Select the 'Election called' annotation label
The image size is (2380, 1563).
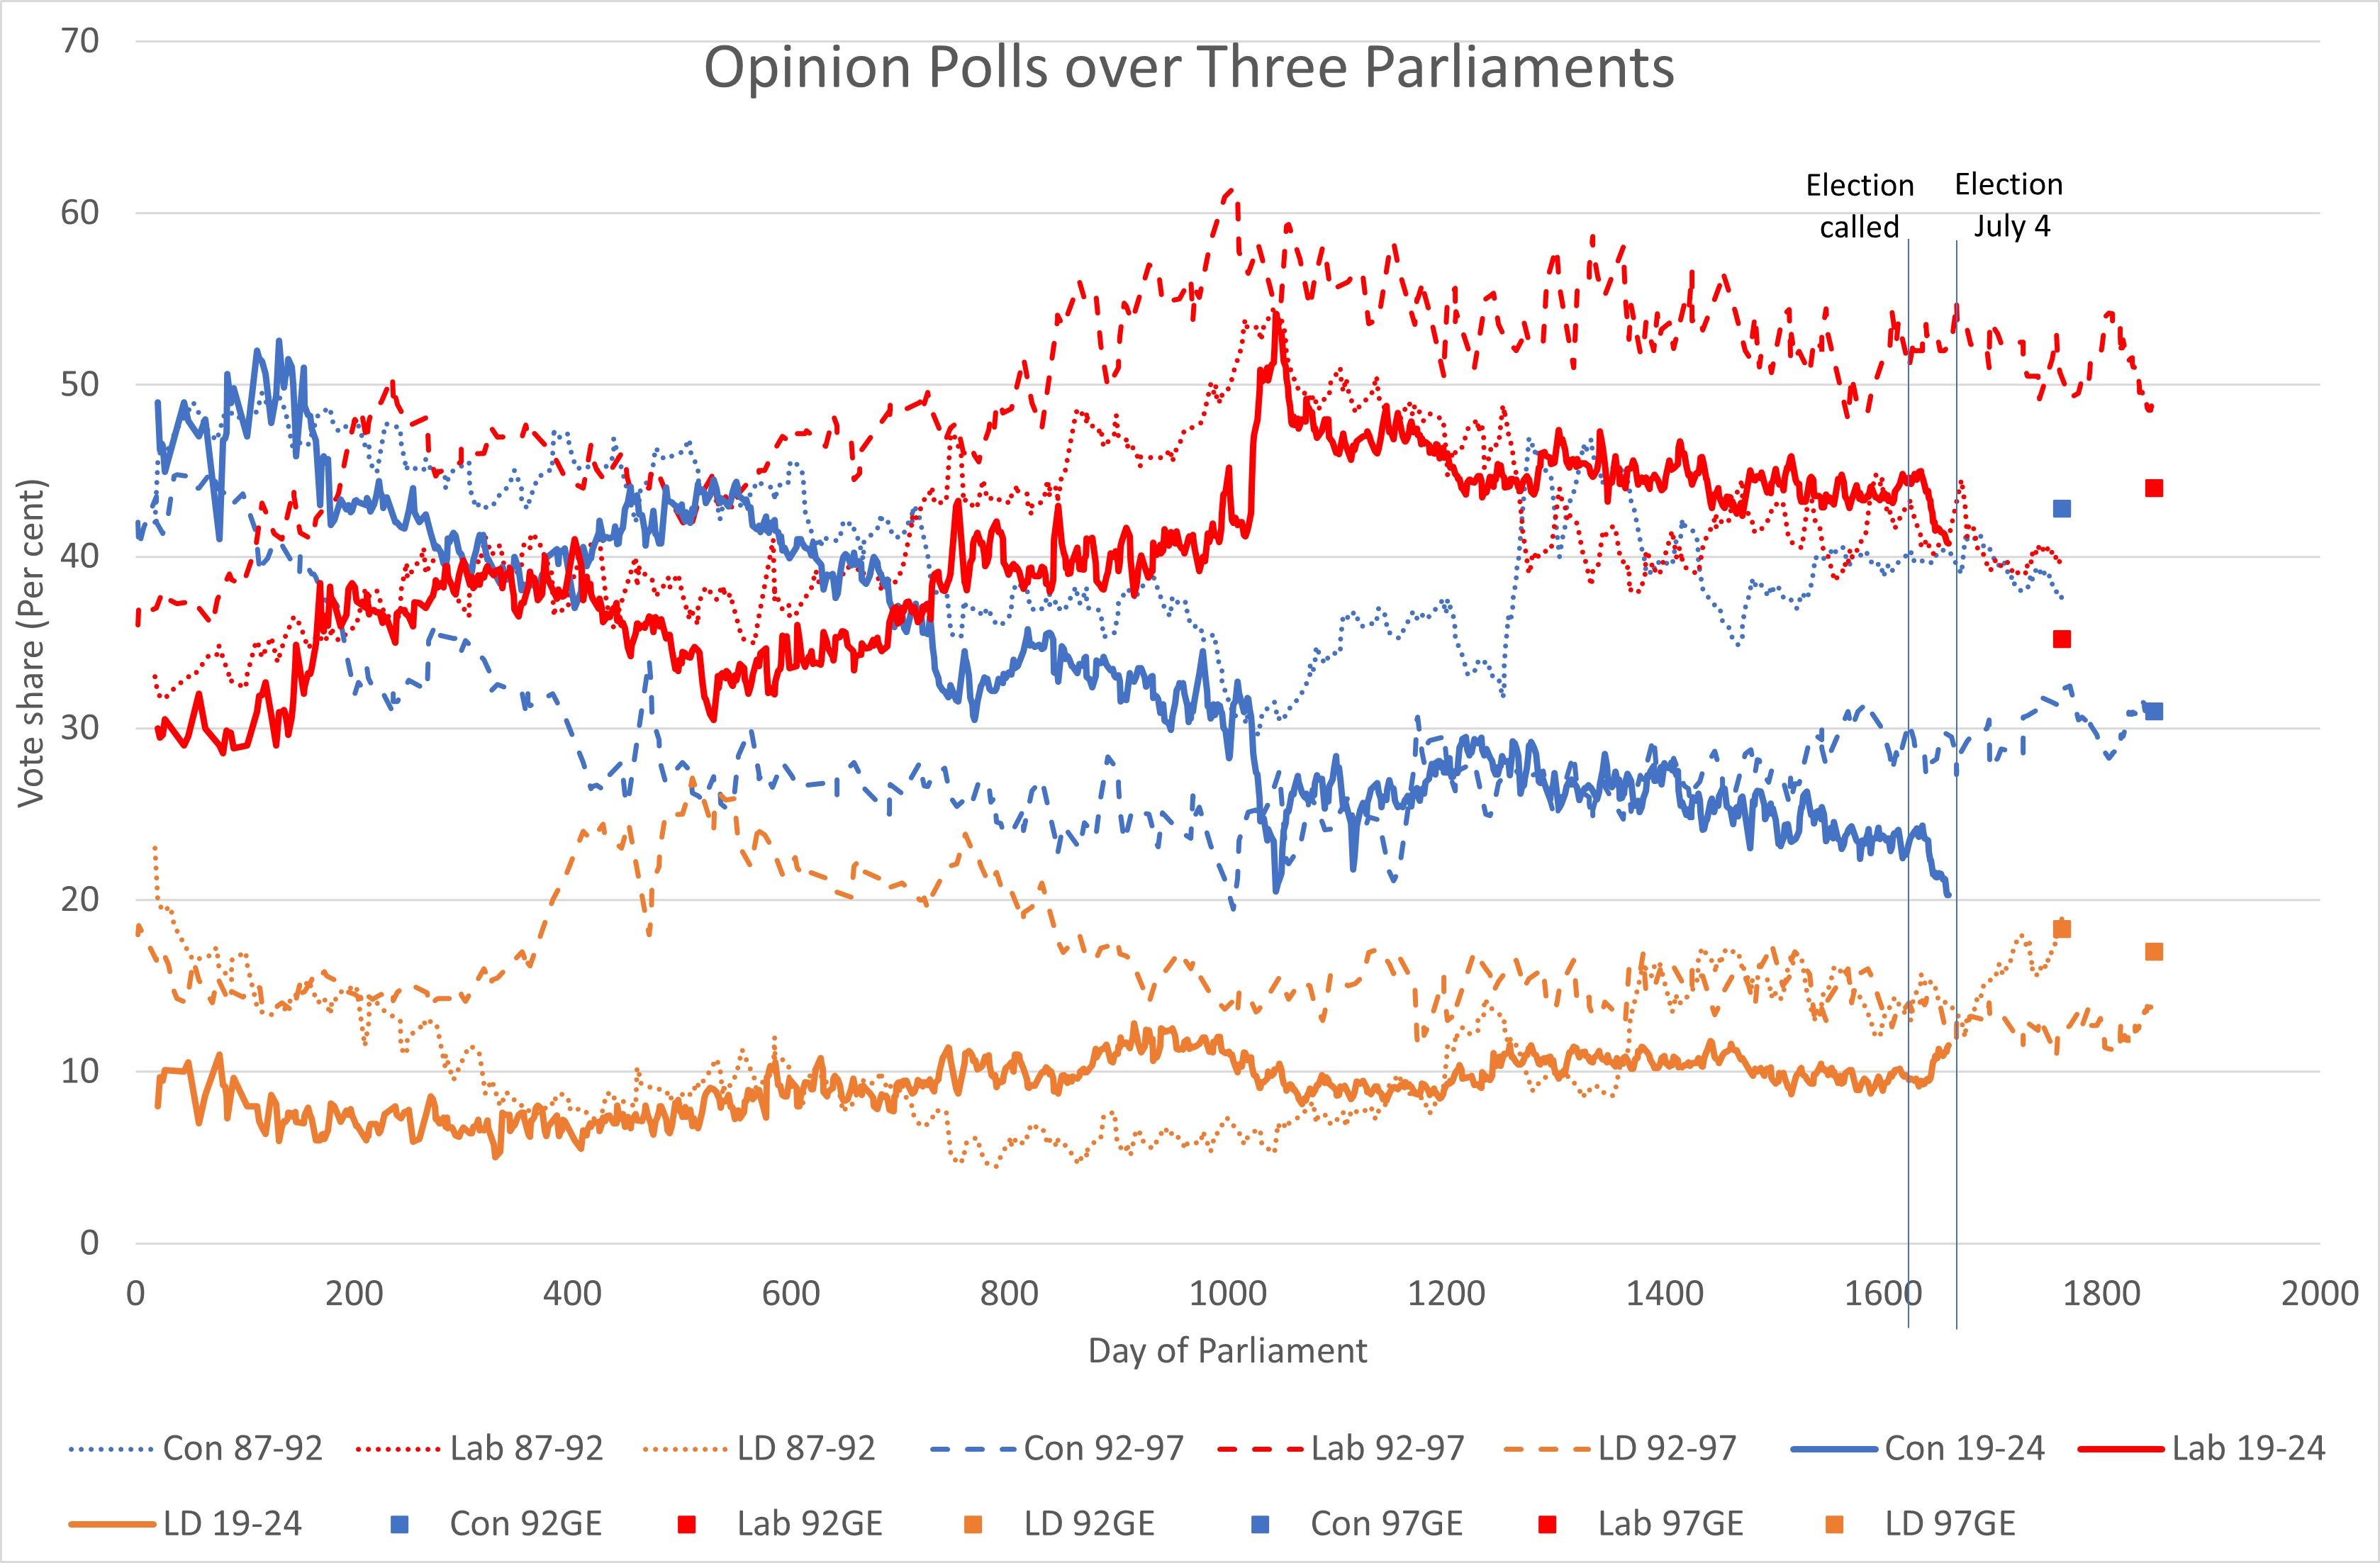(x=1859, y=206)
